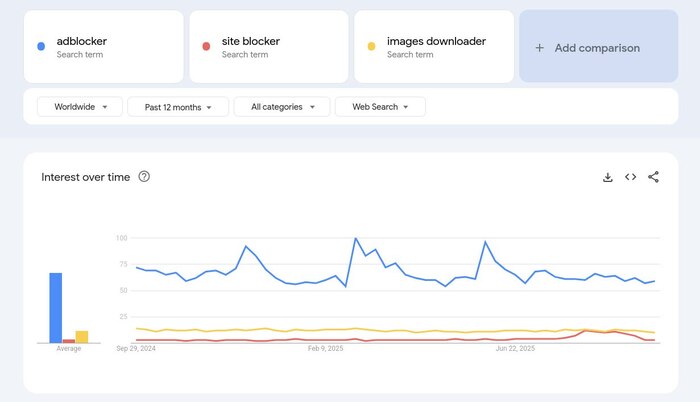The width and height of the screenshot is (700, 402).
Task: Click the Jun 22, 2025 axis label
Action: [x=516, y=349]
